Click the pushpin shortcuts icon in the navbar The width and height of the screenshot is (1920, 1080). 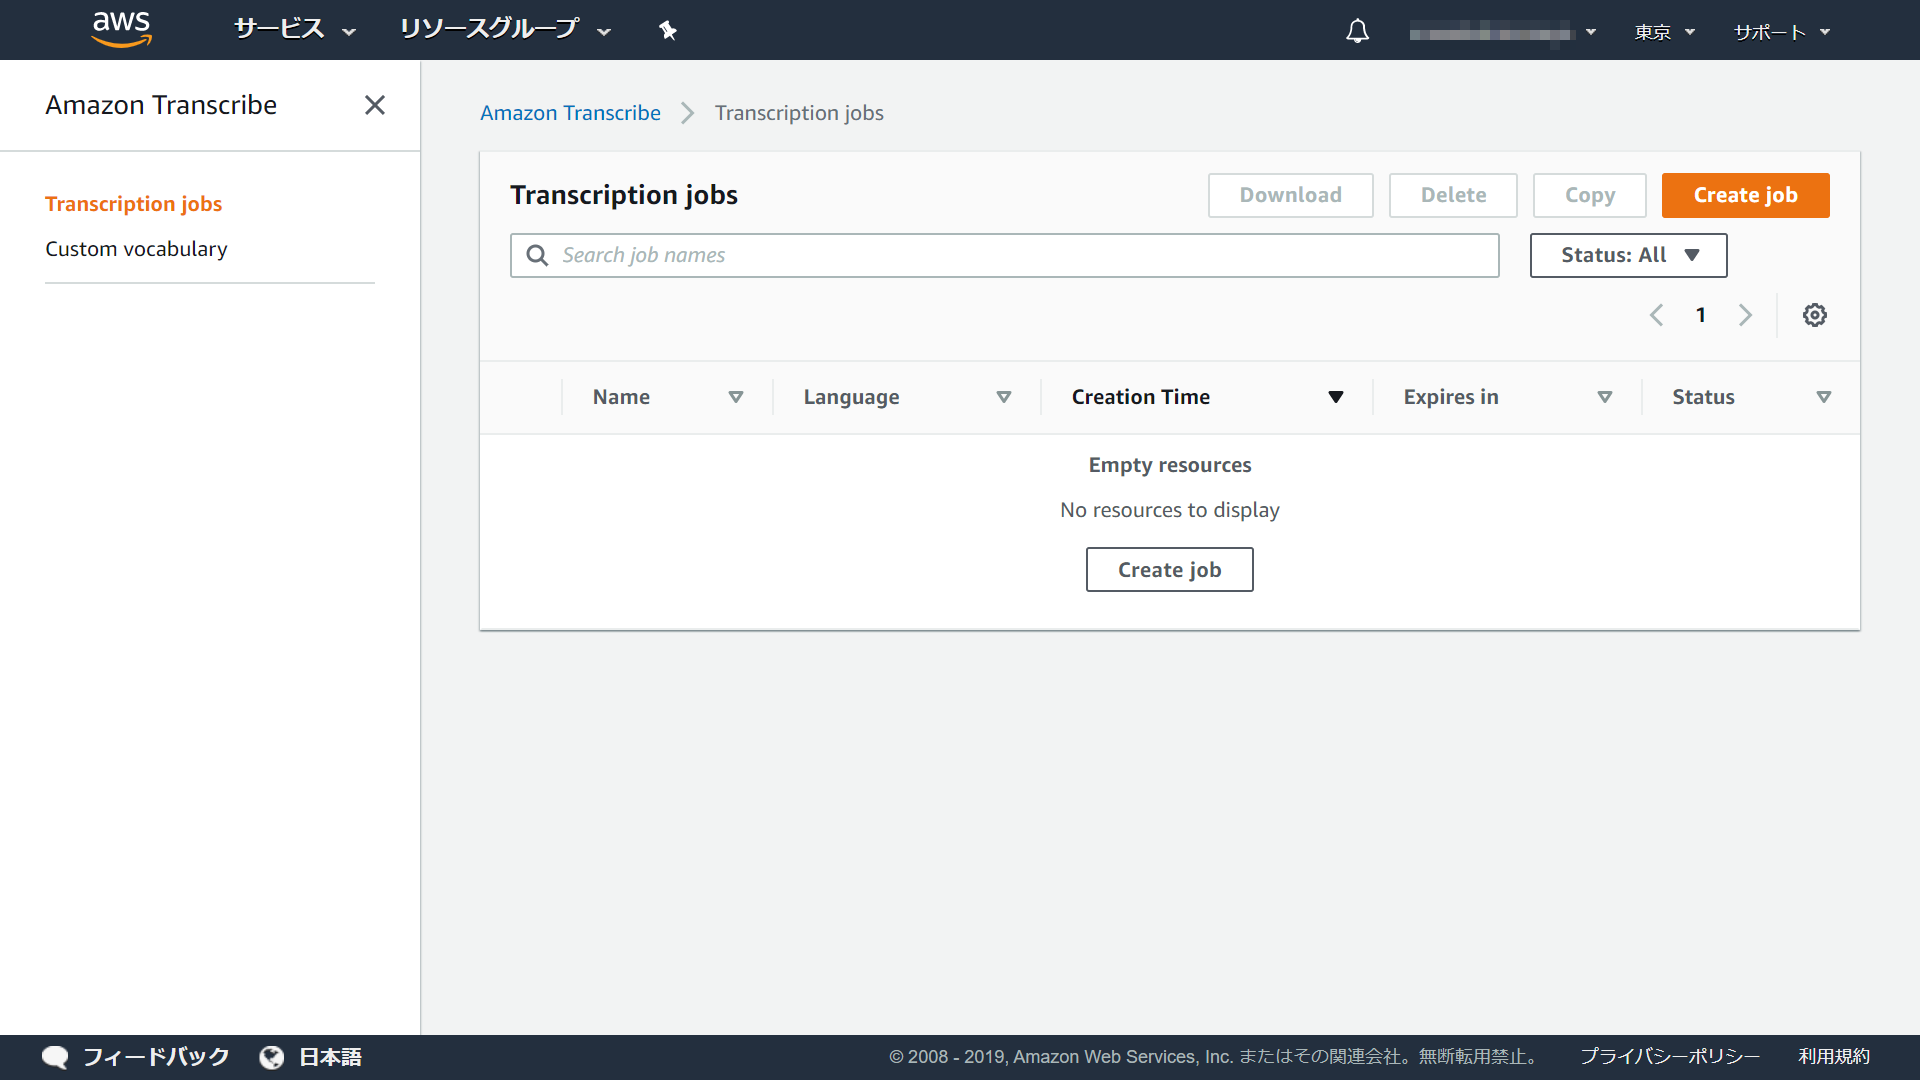tap(666, 30)
